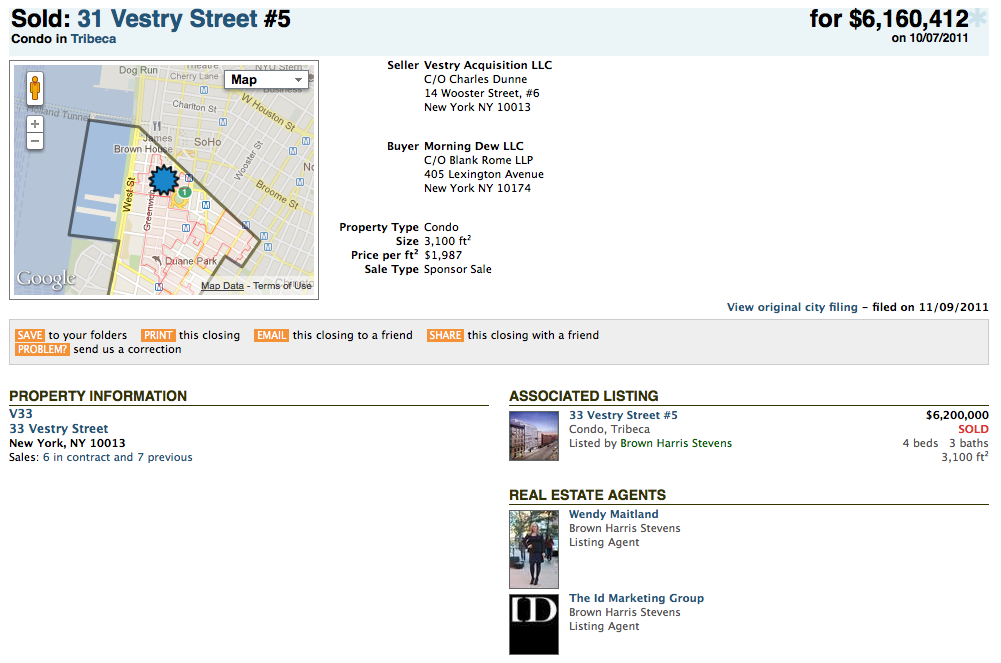This screenshot has width=1001, height=663.
Task: Click the EMAIL closing button
Action: coord(271,335)
